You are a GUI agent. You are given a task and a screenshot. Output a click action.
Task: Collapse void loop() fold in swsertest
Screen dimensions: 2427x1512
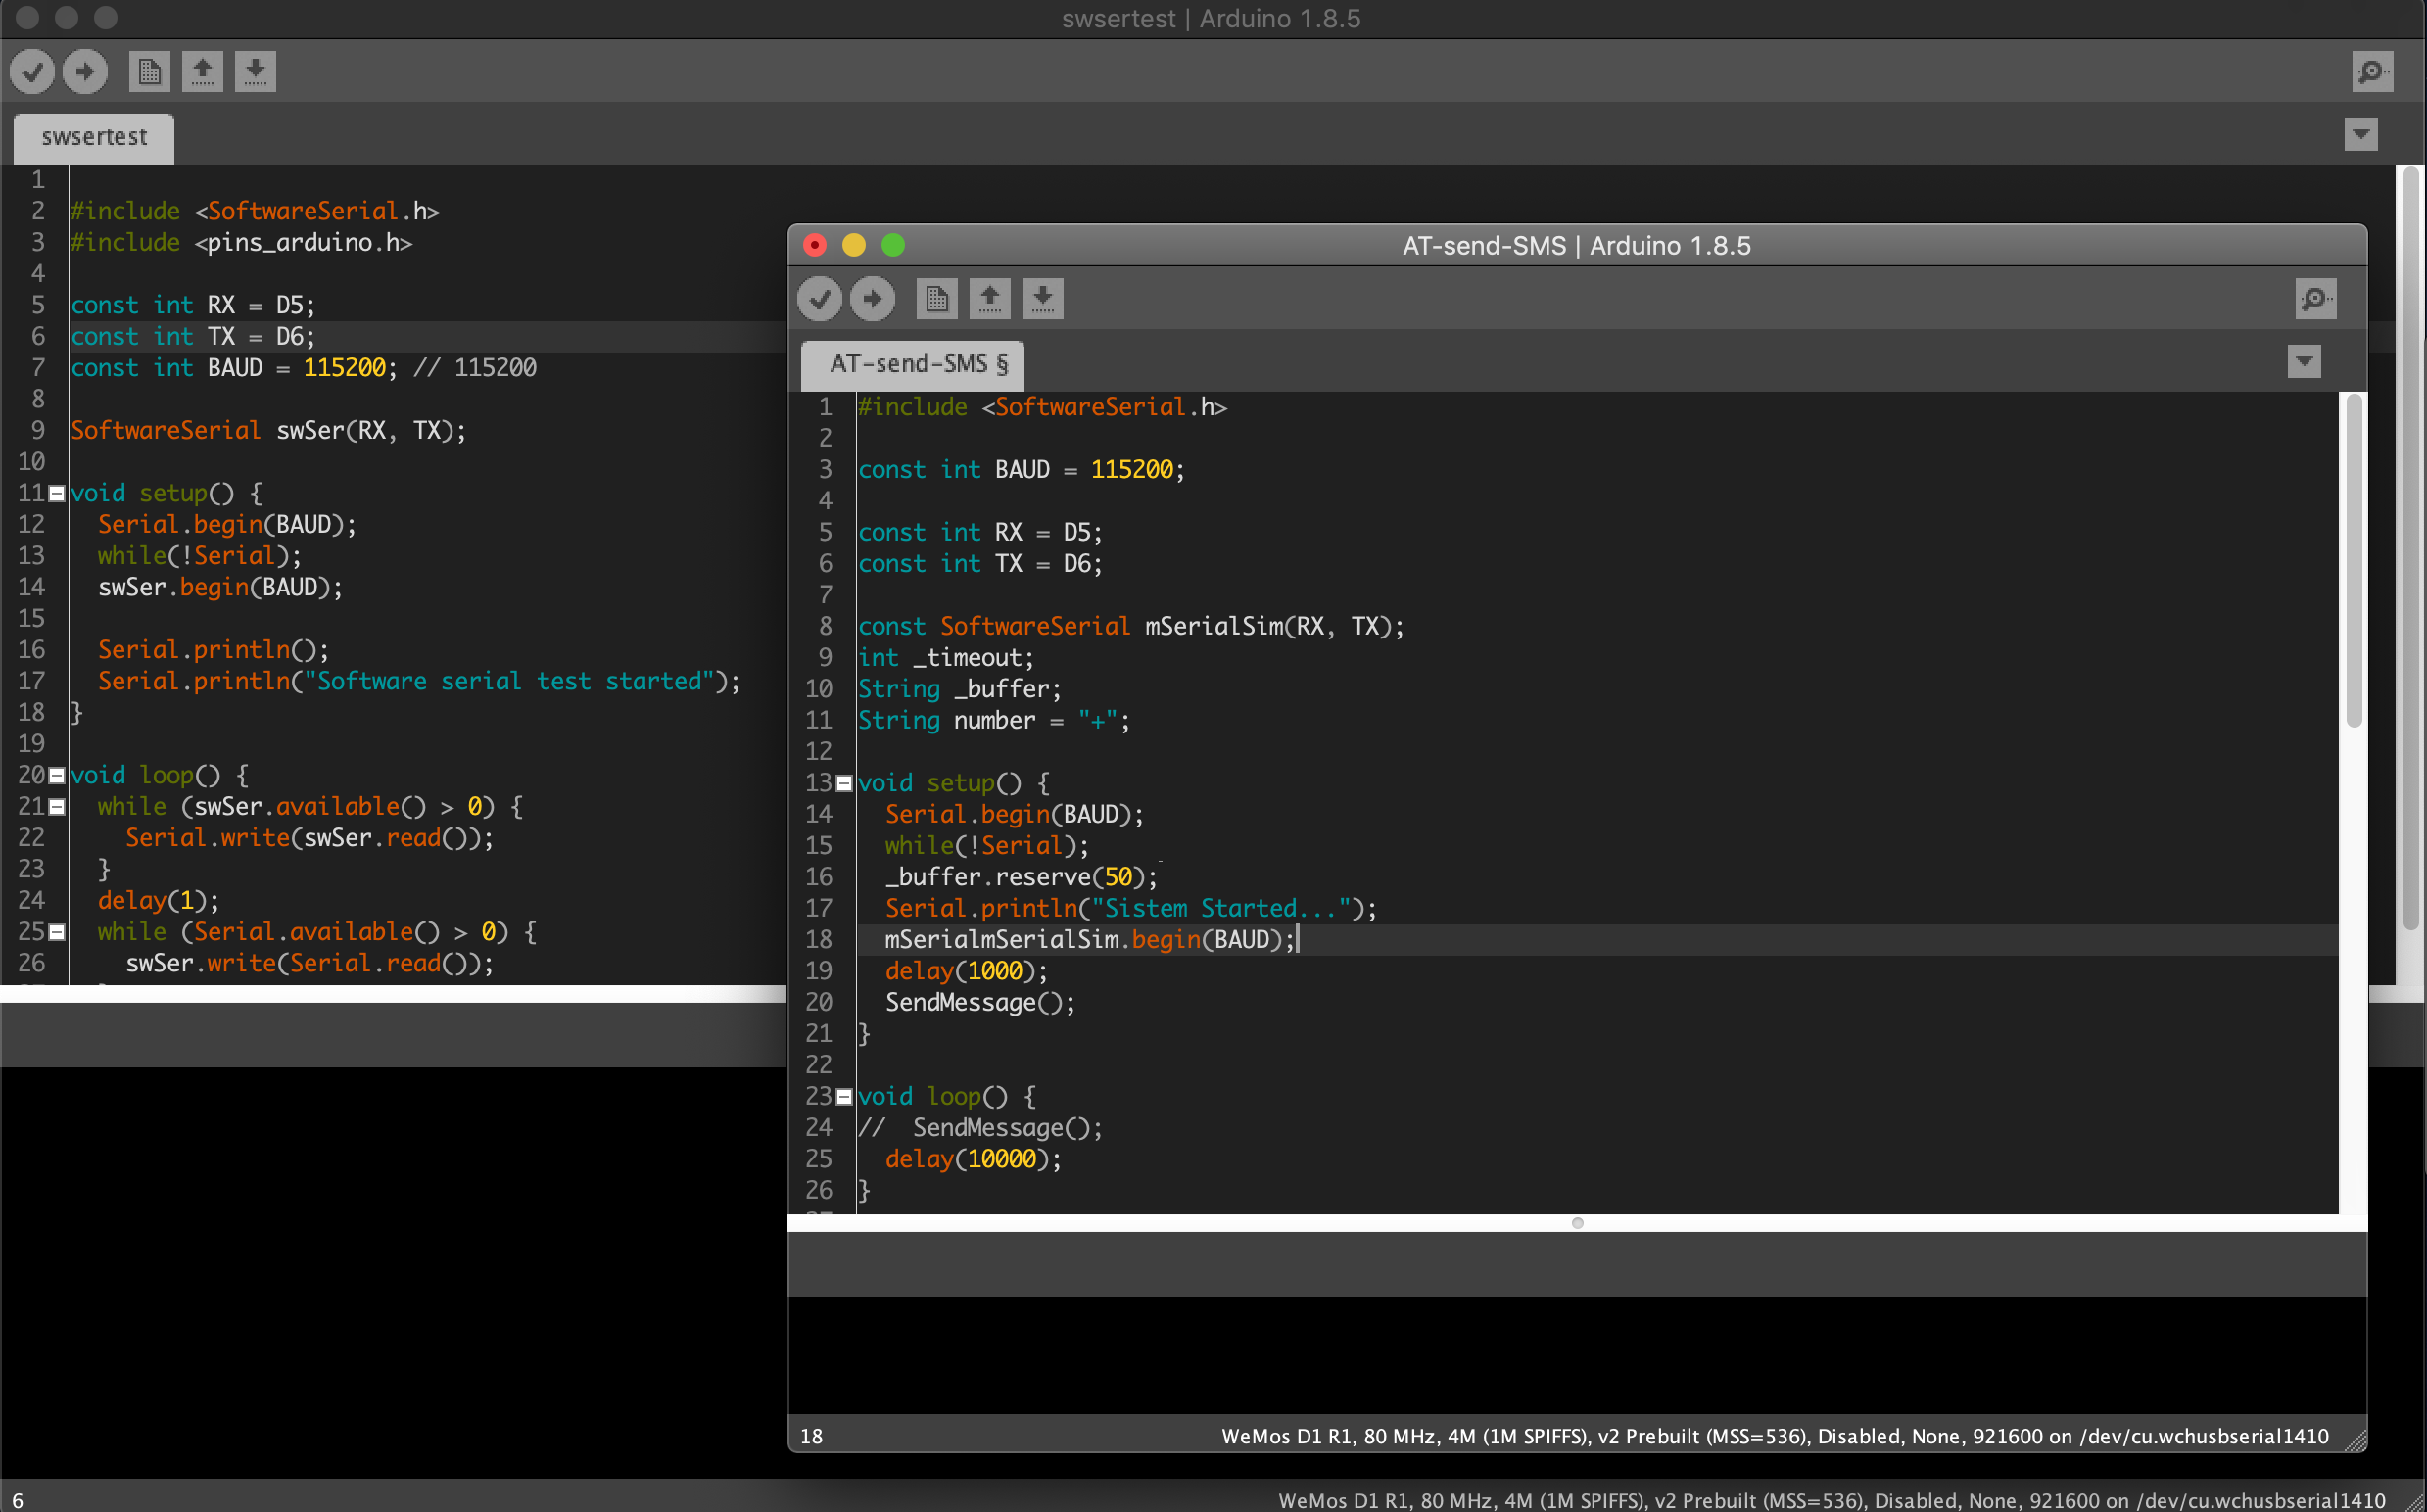57,776
